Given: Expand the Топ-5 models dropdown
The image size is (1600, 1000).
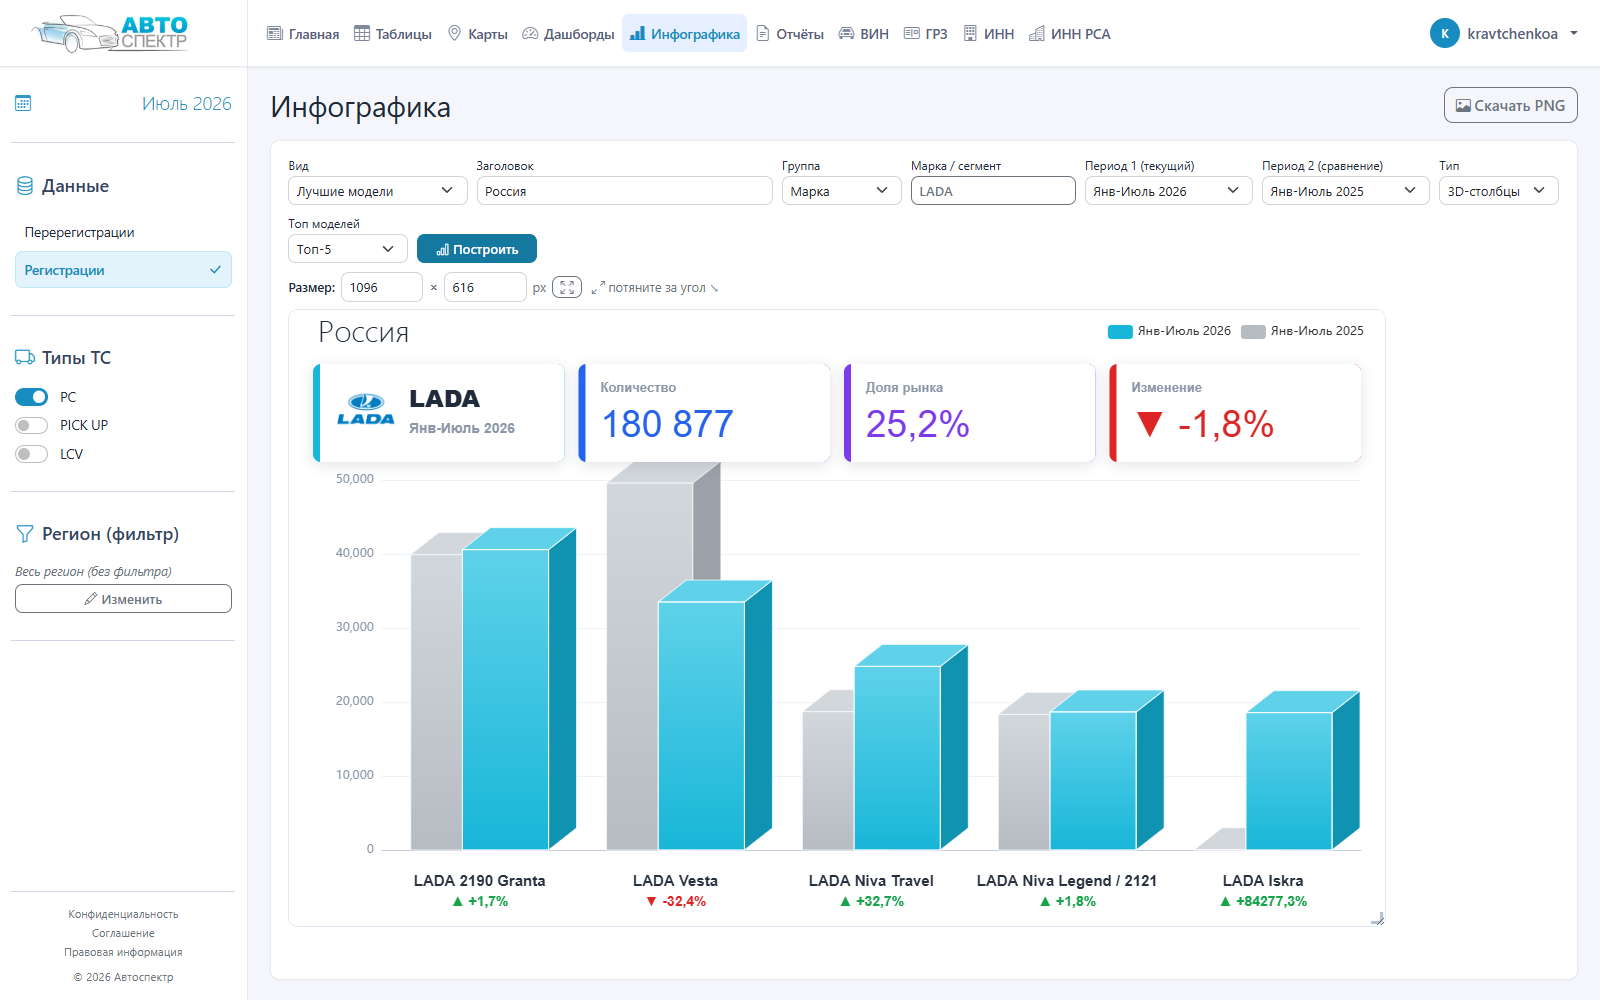Looking at the screenshot, I should pyautogui.click(x=348, y=249).
